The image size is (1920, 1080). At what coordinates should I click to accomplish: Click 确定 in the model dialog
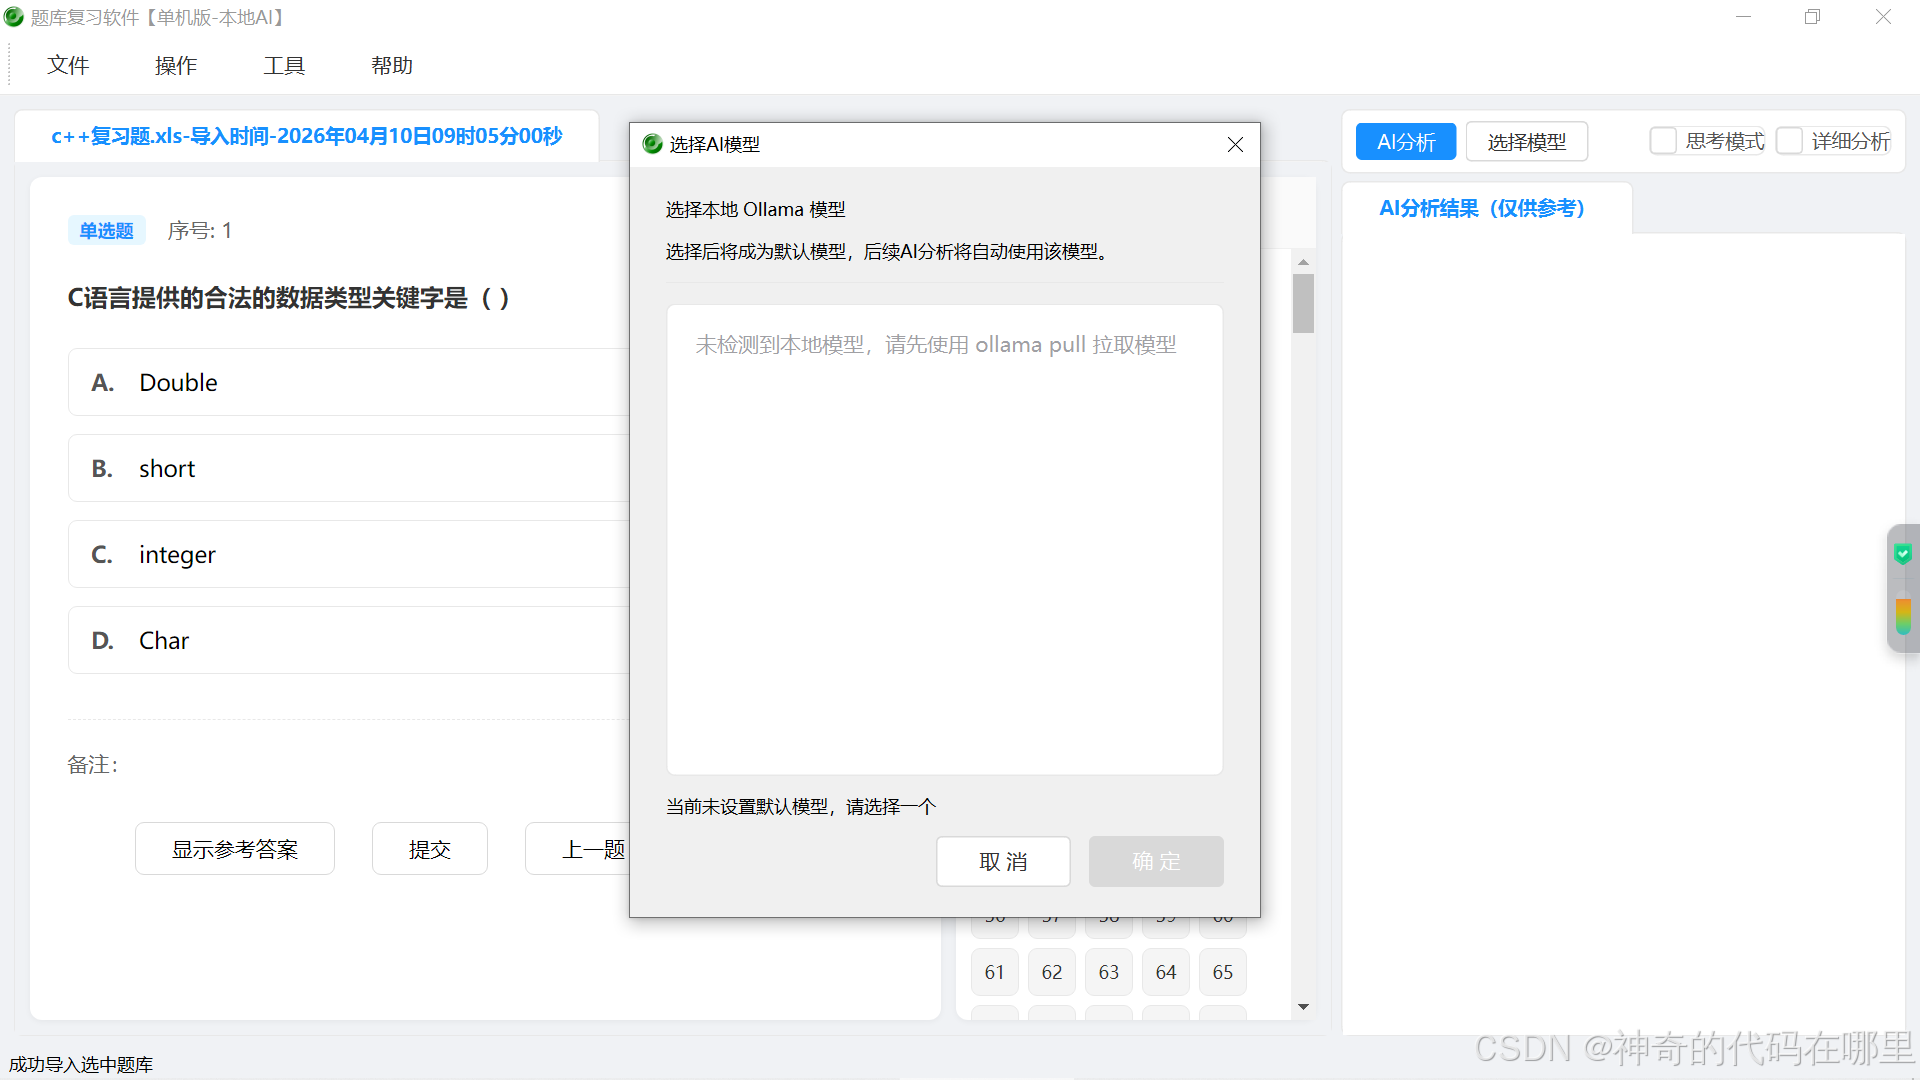coord(1156,861)
